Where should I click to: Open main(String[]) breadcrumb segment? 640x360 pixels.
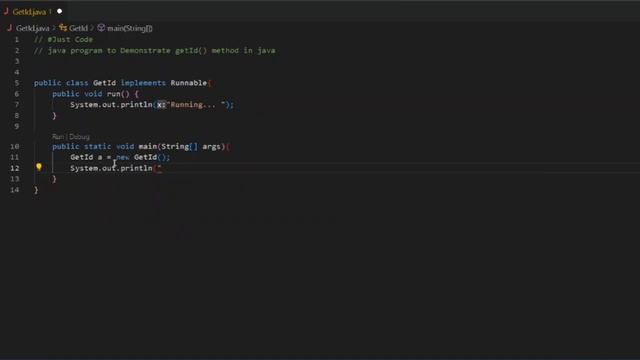coord(130,28)
